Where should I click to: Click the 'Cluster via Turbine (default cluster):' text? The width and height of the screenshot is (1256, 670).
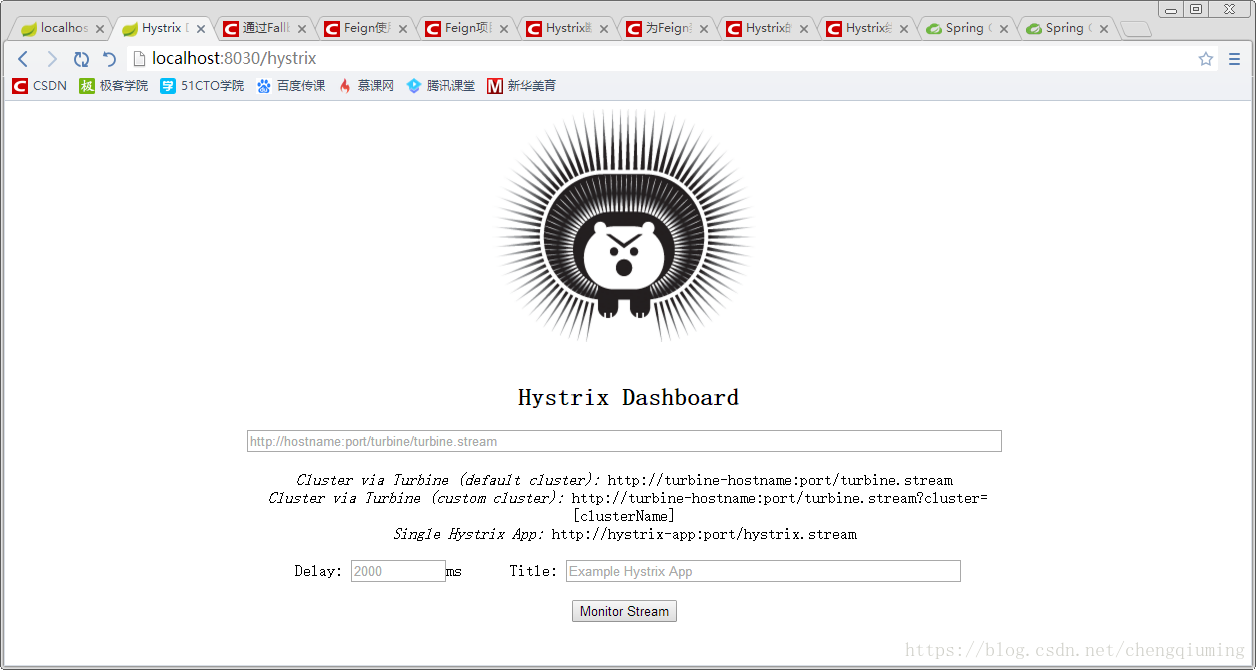coord(448,480)
